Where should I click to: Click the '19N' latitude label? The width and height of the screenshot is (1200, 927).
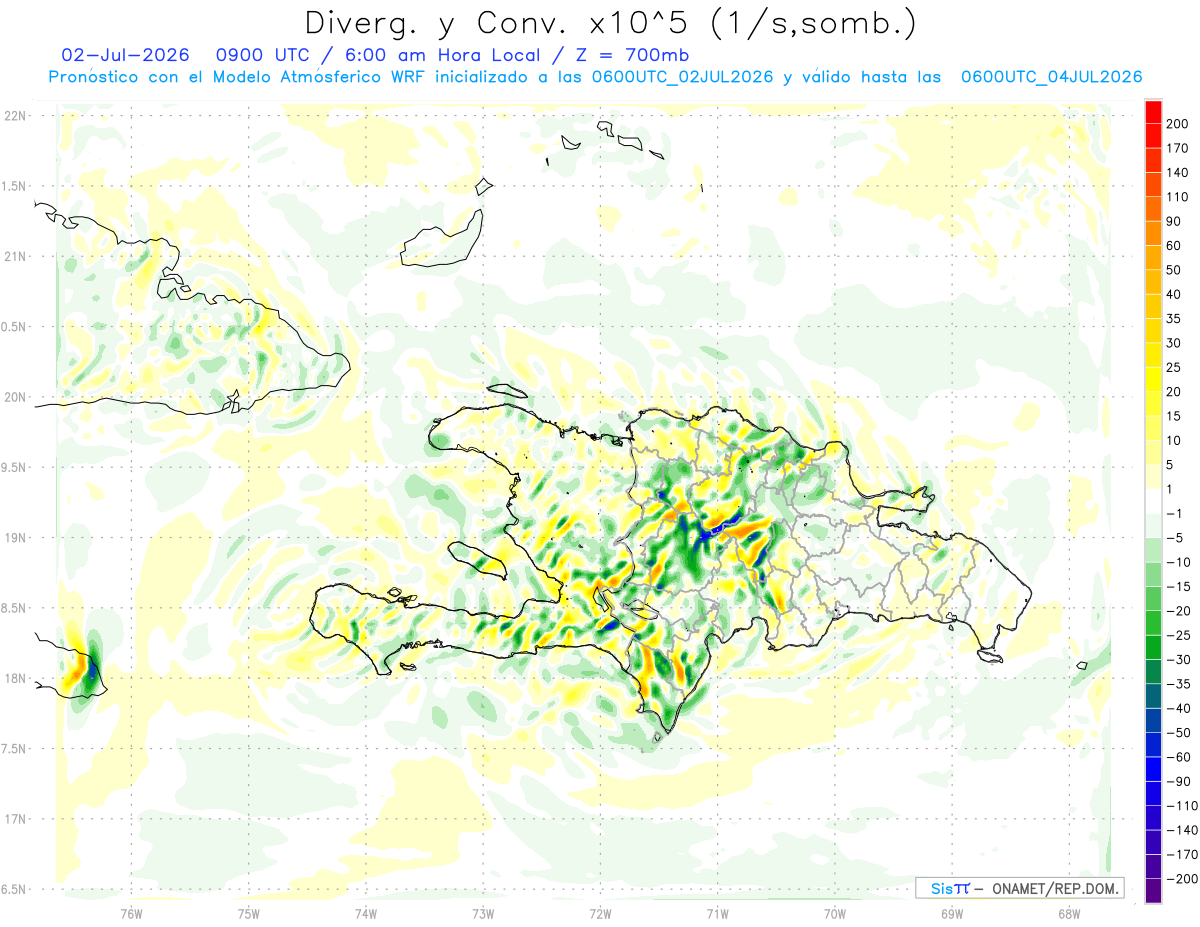pos(15,537)
